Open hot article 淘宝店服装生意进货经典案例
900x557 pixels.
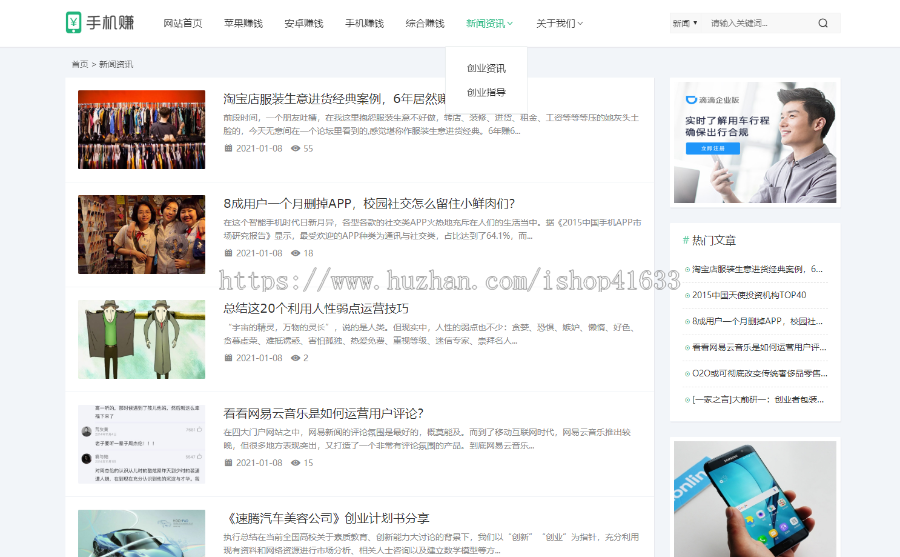tap(757, 269)
